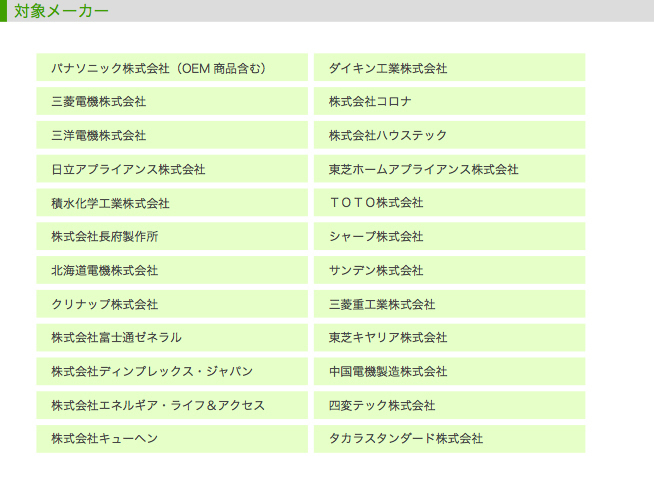This screenshot has height=481, width=654.
Task: Select タカラスタンダード株式会社
Action: tap(449, 439)
